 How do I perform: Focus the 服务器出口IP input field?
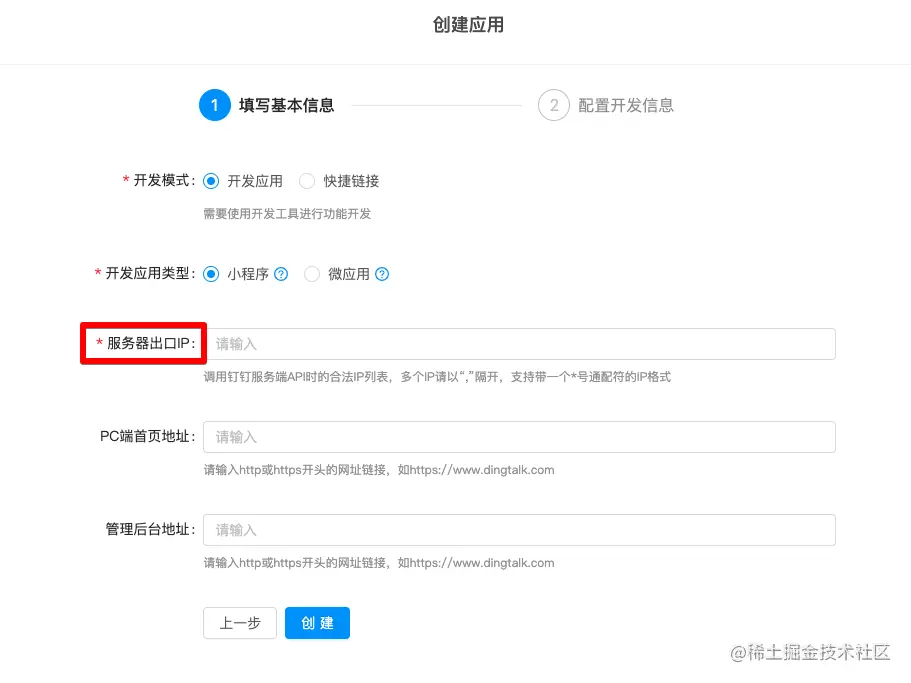[x=519, y=344]
